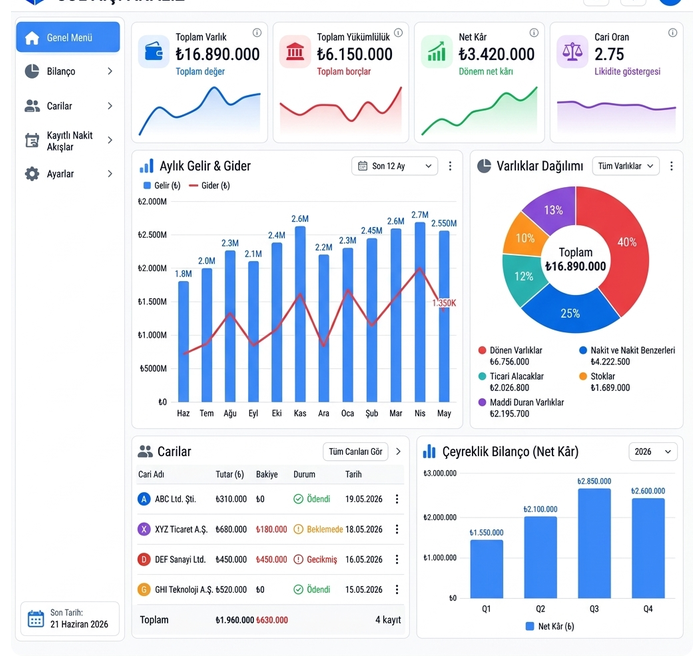The image size is (694, 658).
Task: Click the ₺630.000 total balance value
Action: [x=272, y=620]
